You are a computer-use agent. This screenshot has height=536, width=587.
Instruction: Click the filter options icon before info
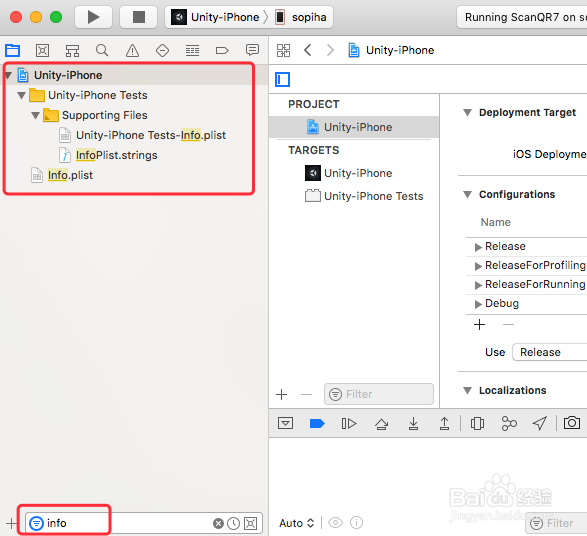click(x=36, y=523)
